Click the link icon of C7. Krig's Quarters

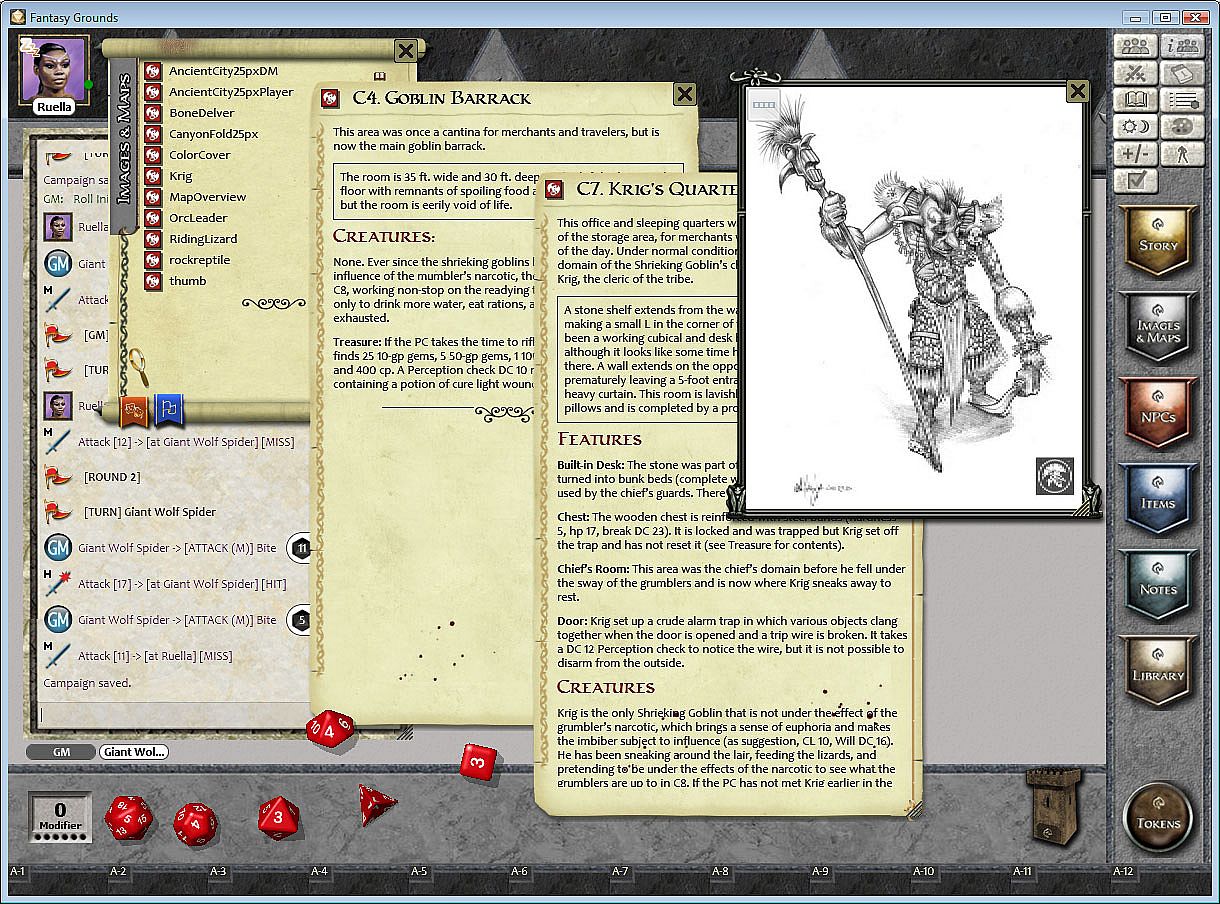click(553, 189)
